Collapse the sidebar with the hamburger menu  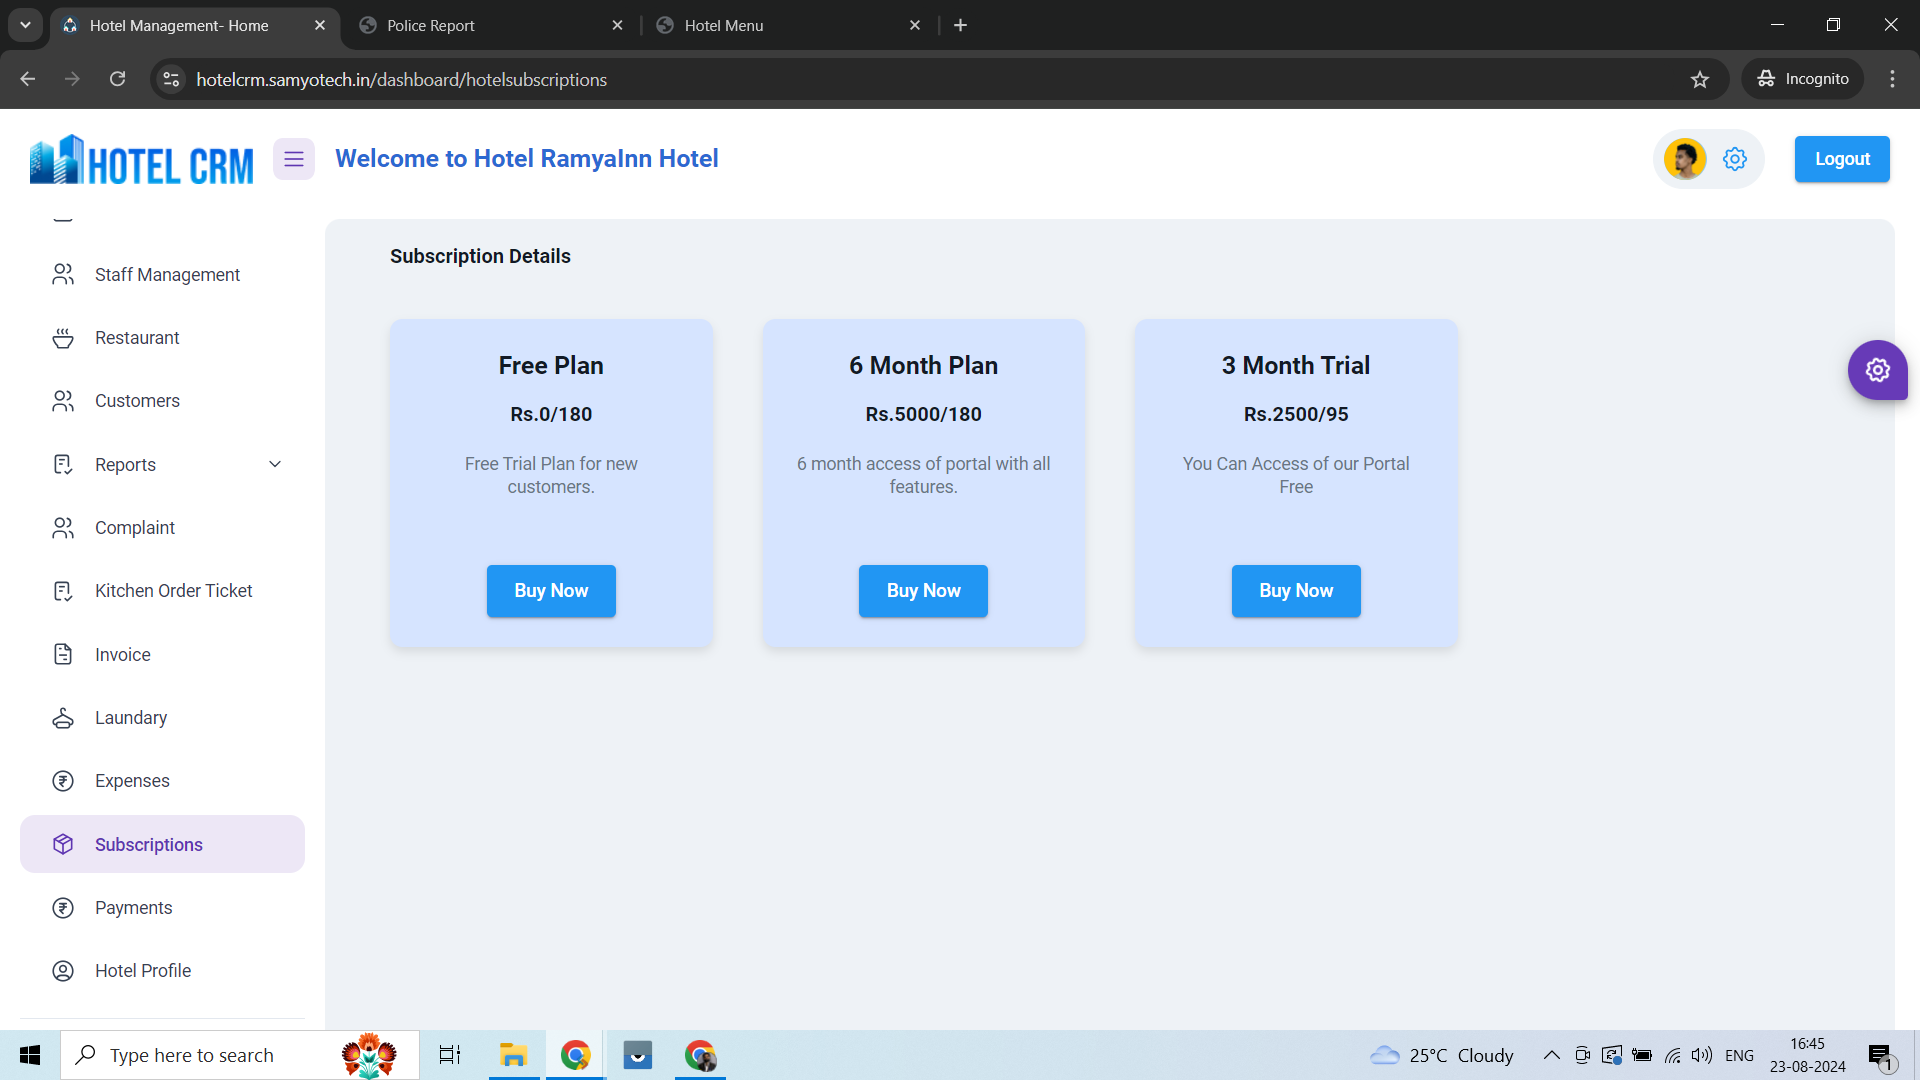[x=293, y=158]
